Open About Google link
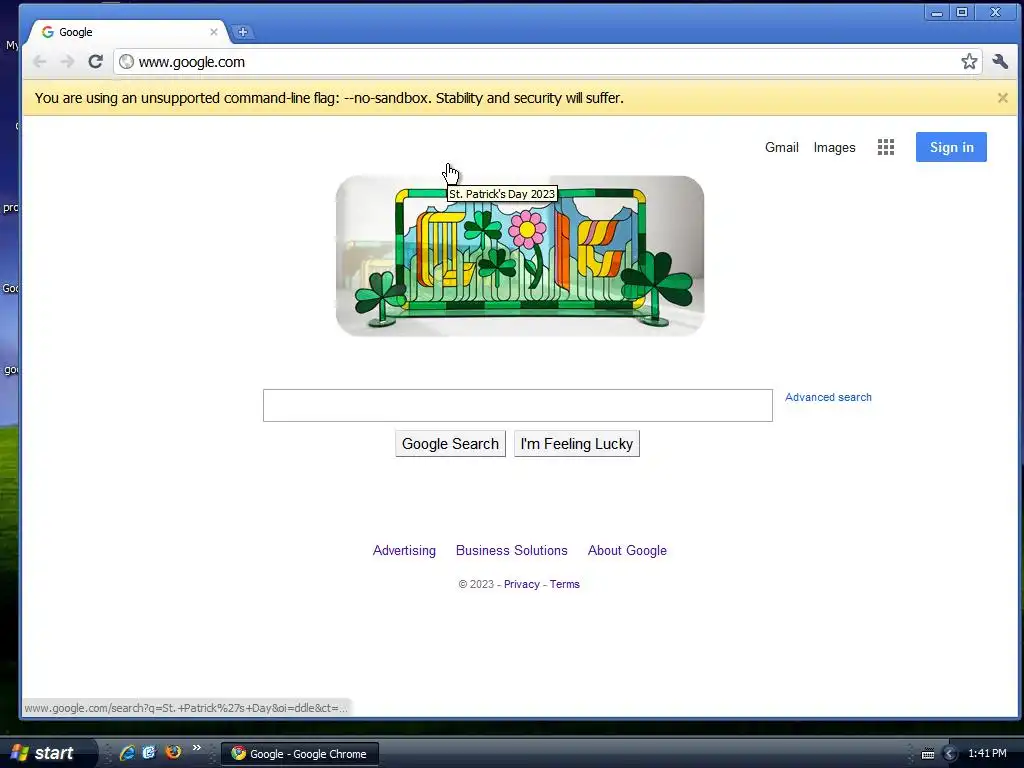1024x768 pixels. (627, 551)
